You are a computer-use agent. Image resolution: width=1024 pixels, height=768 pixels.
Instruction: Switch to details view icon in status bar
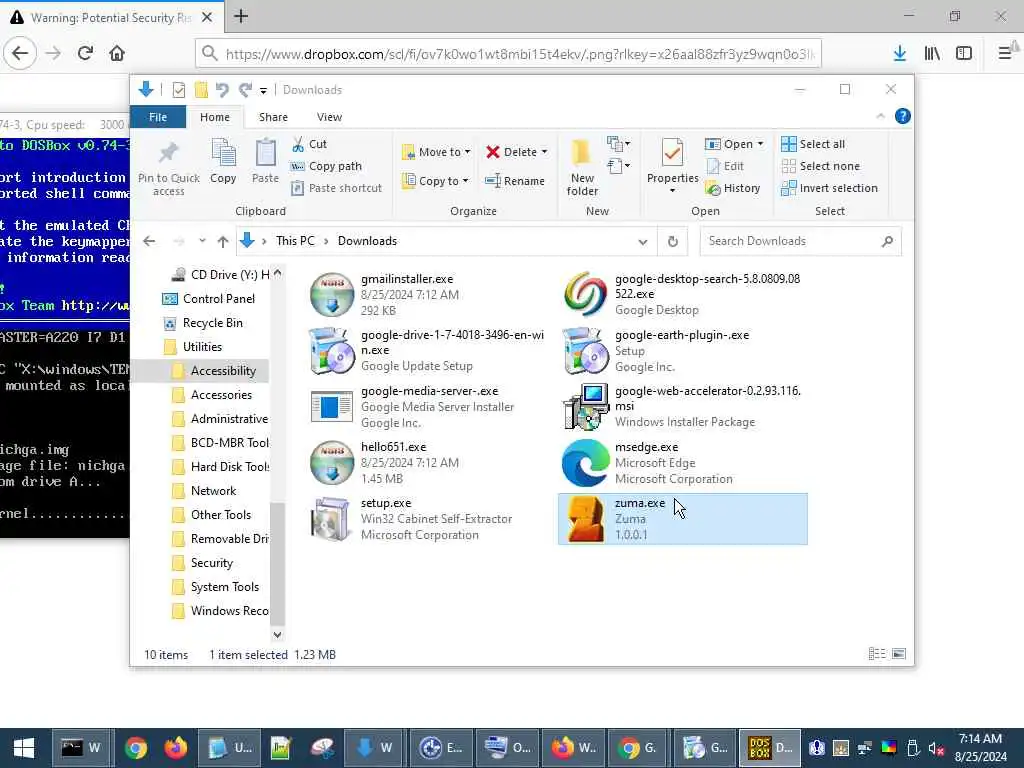click(877, 654)
